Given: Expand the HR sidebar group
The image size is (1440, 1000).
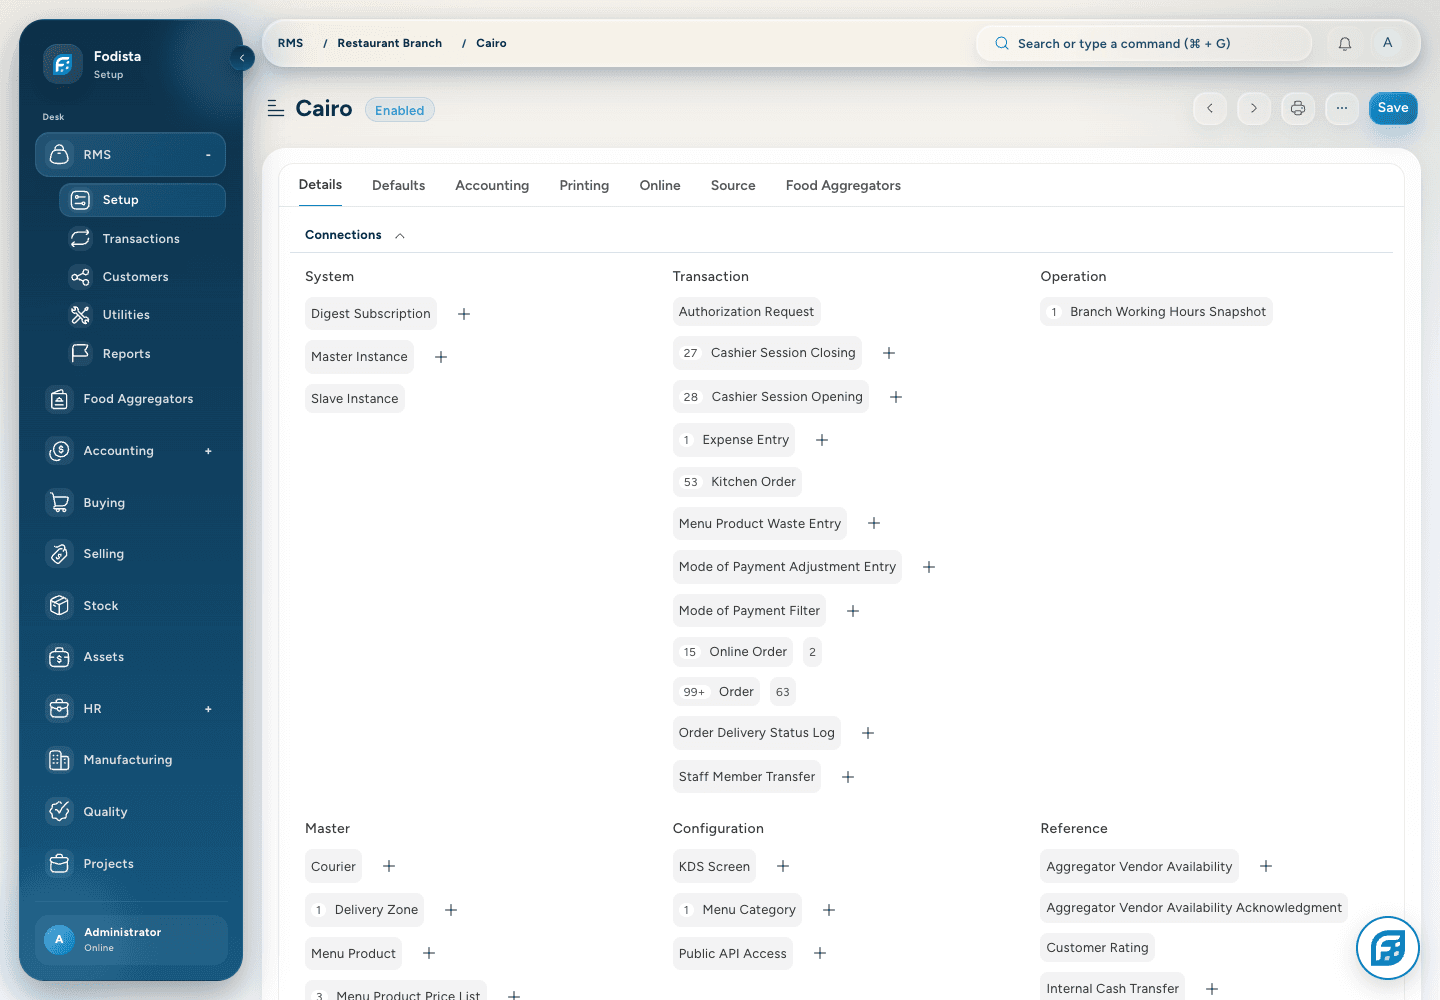Looking at the screenshot, I should coord(208,709).
